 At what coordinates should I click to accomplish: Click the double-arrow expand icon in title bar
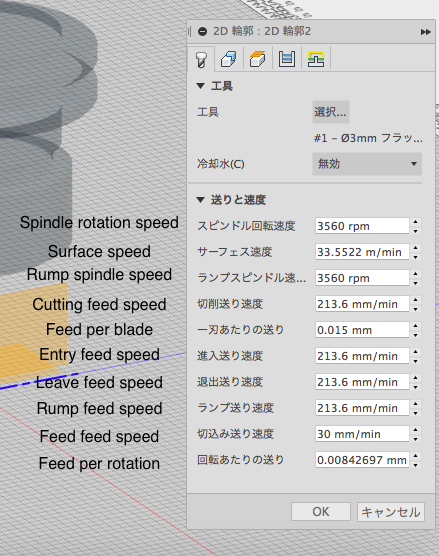[x=426, y=32]
